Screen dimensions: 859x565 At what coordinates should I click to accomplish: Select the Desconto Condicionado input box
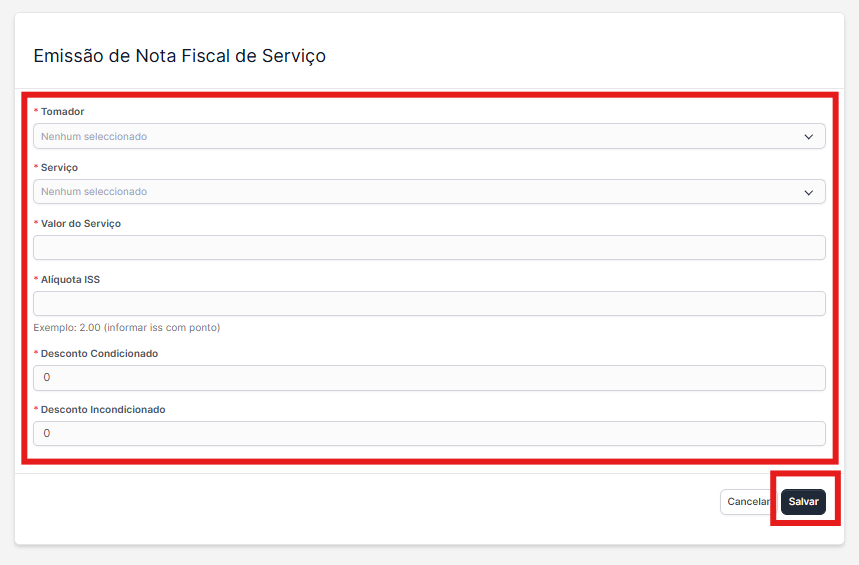coord(429,378)
